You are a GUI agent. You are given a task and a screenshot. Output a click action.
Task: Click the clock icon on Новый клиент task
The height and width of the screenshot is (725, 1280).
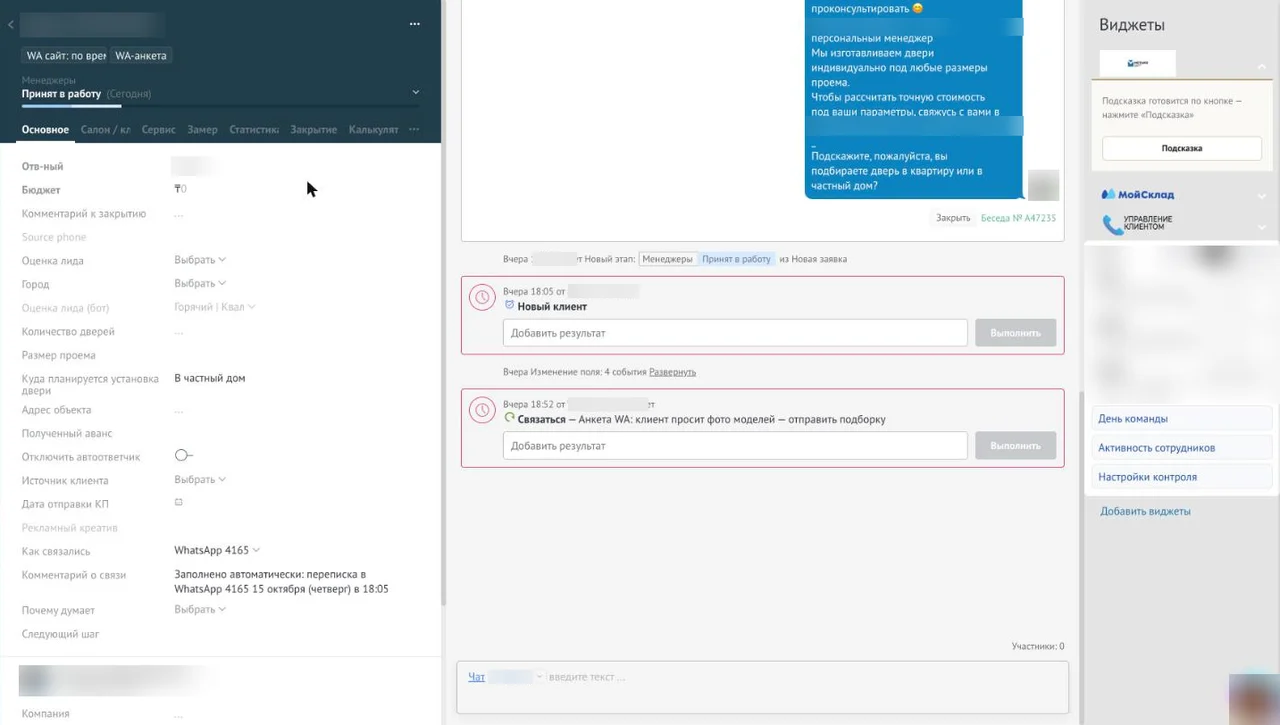coord(482,297)
